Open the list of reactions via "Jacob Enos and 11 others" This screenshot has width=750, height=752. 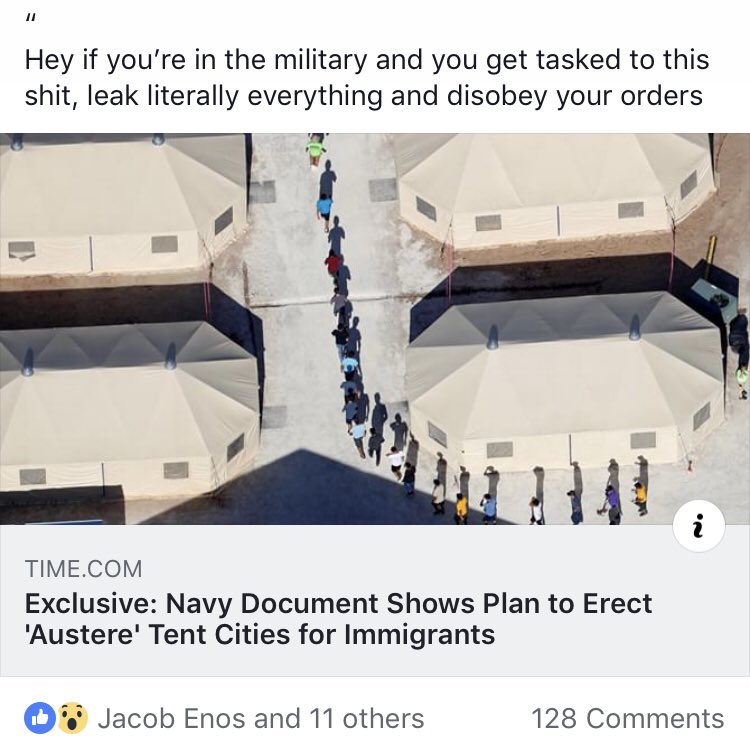coord(261,718)
